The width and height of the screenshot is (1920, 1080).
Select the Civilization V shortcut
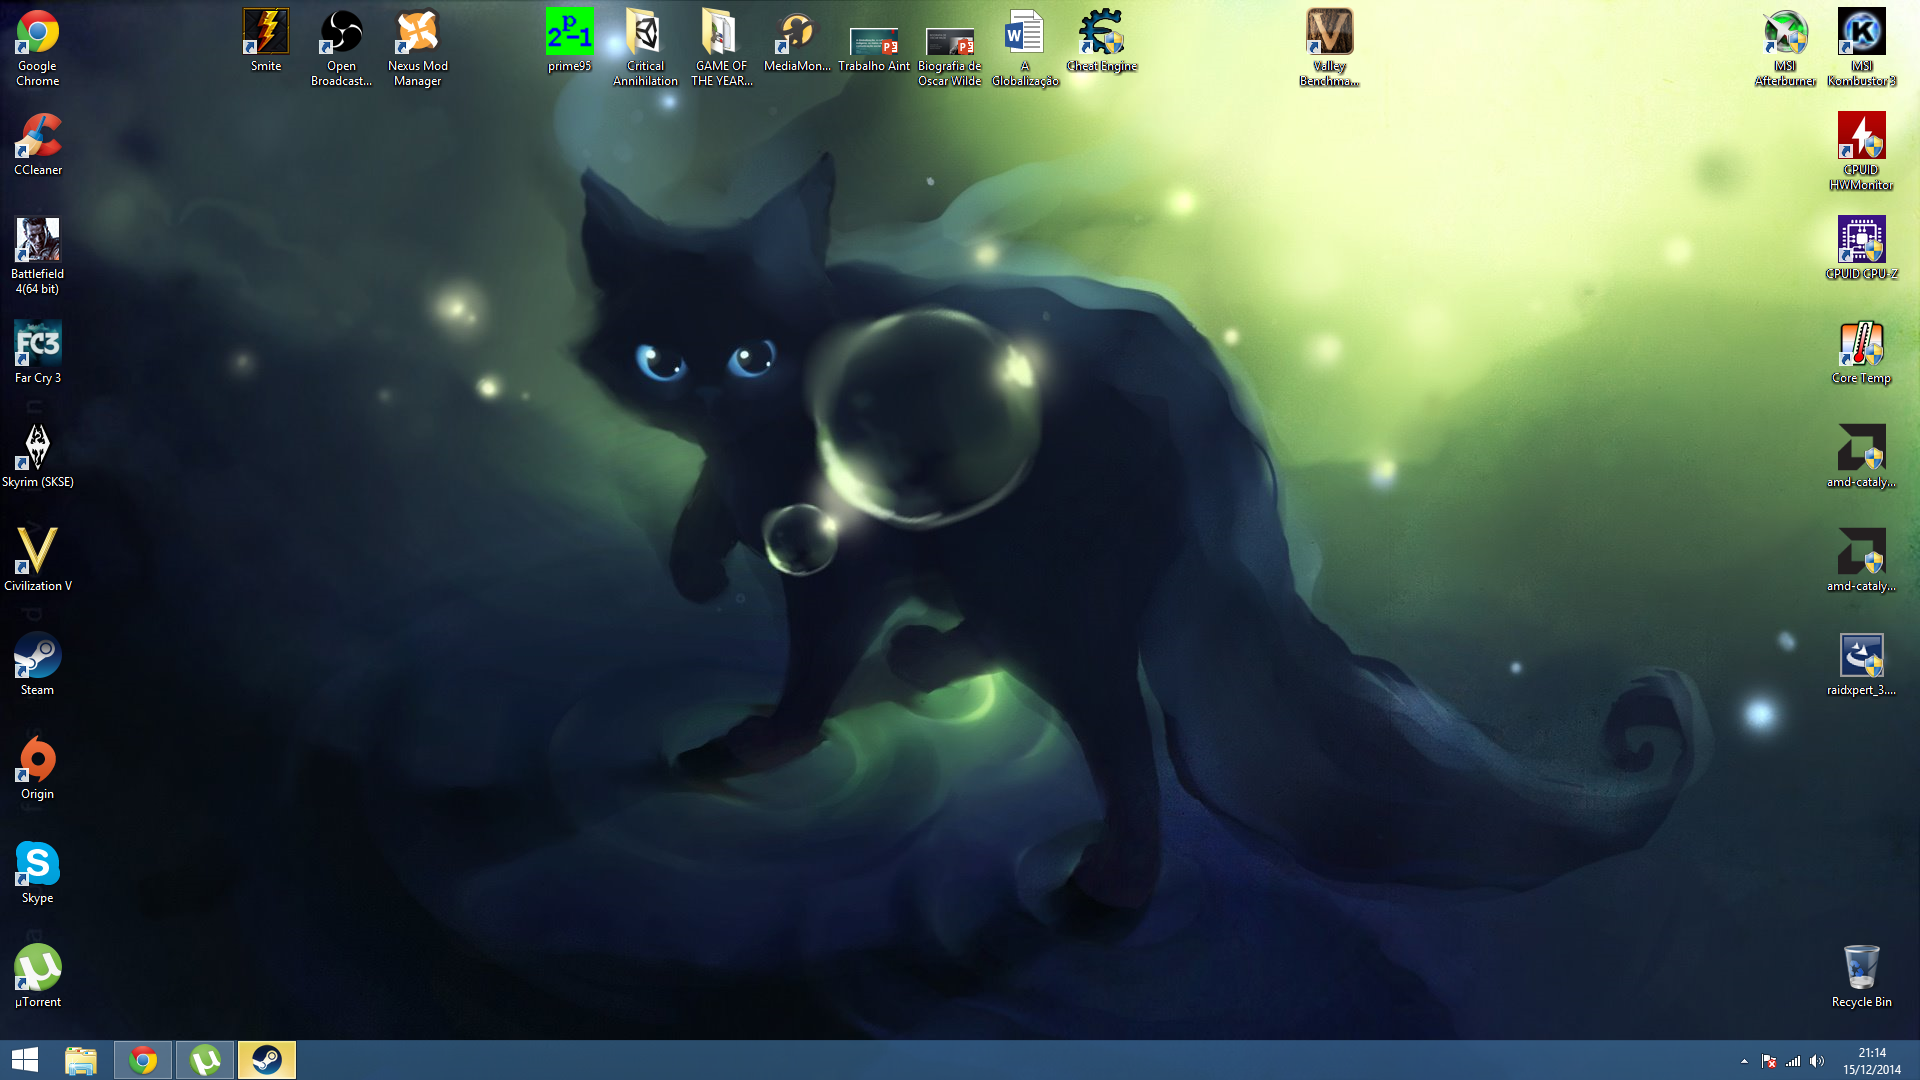pos(37,552)
